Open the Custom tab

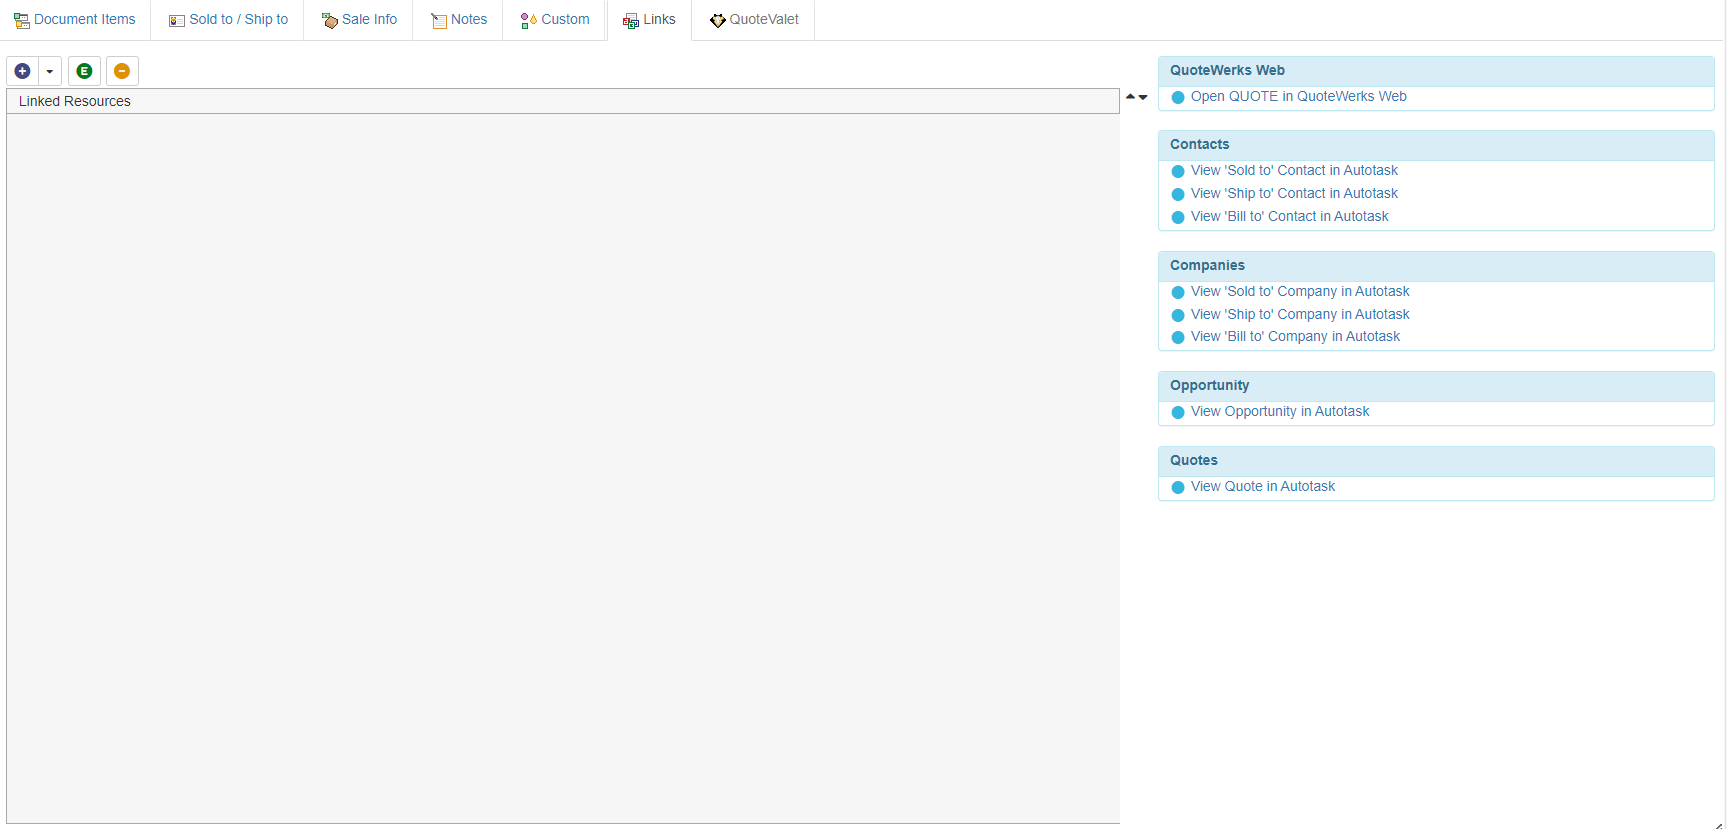click(x=555, y=20)
